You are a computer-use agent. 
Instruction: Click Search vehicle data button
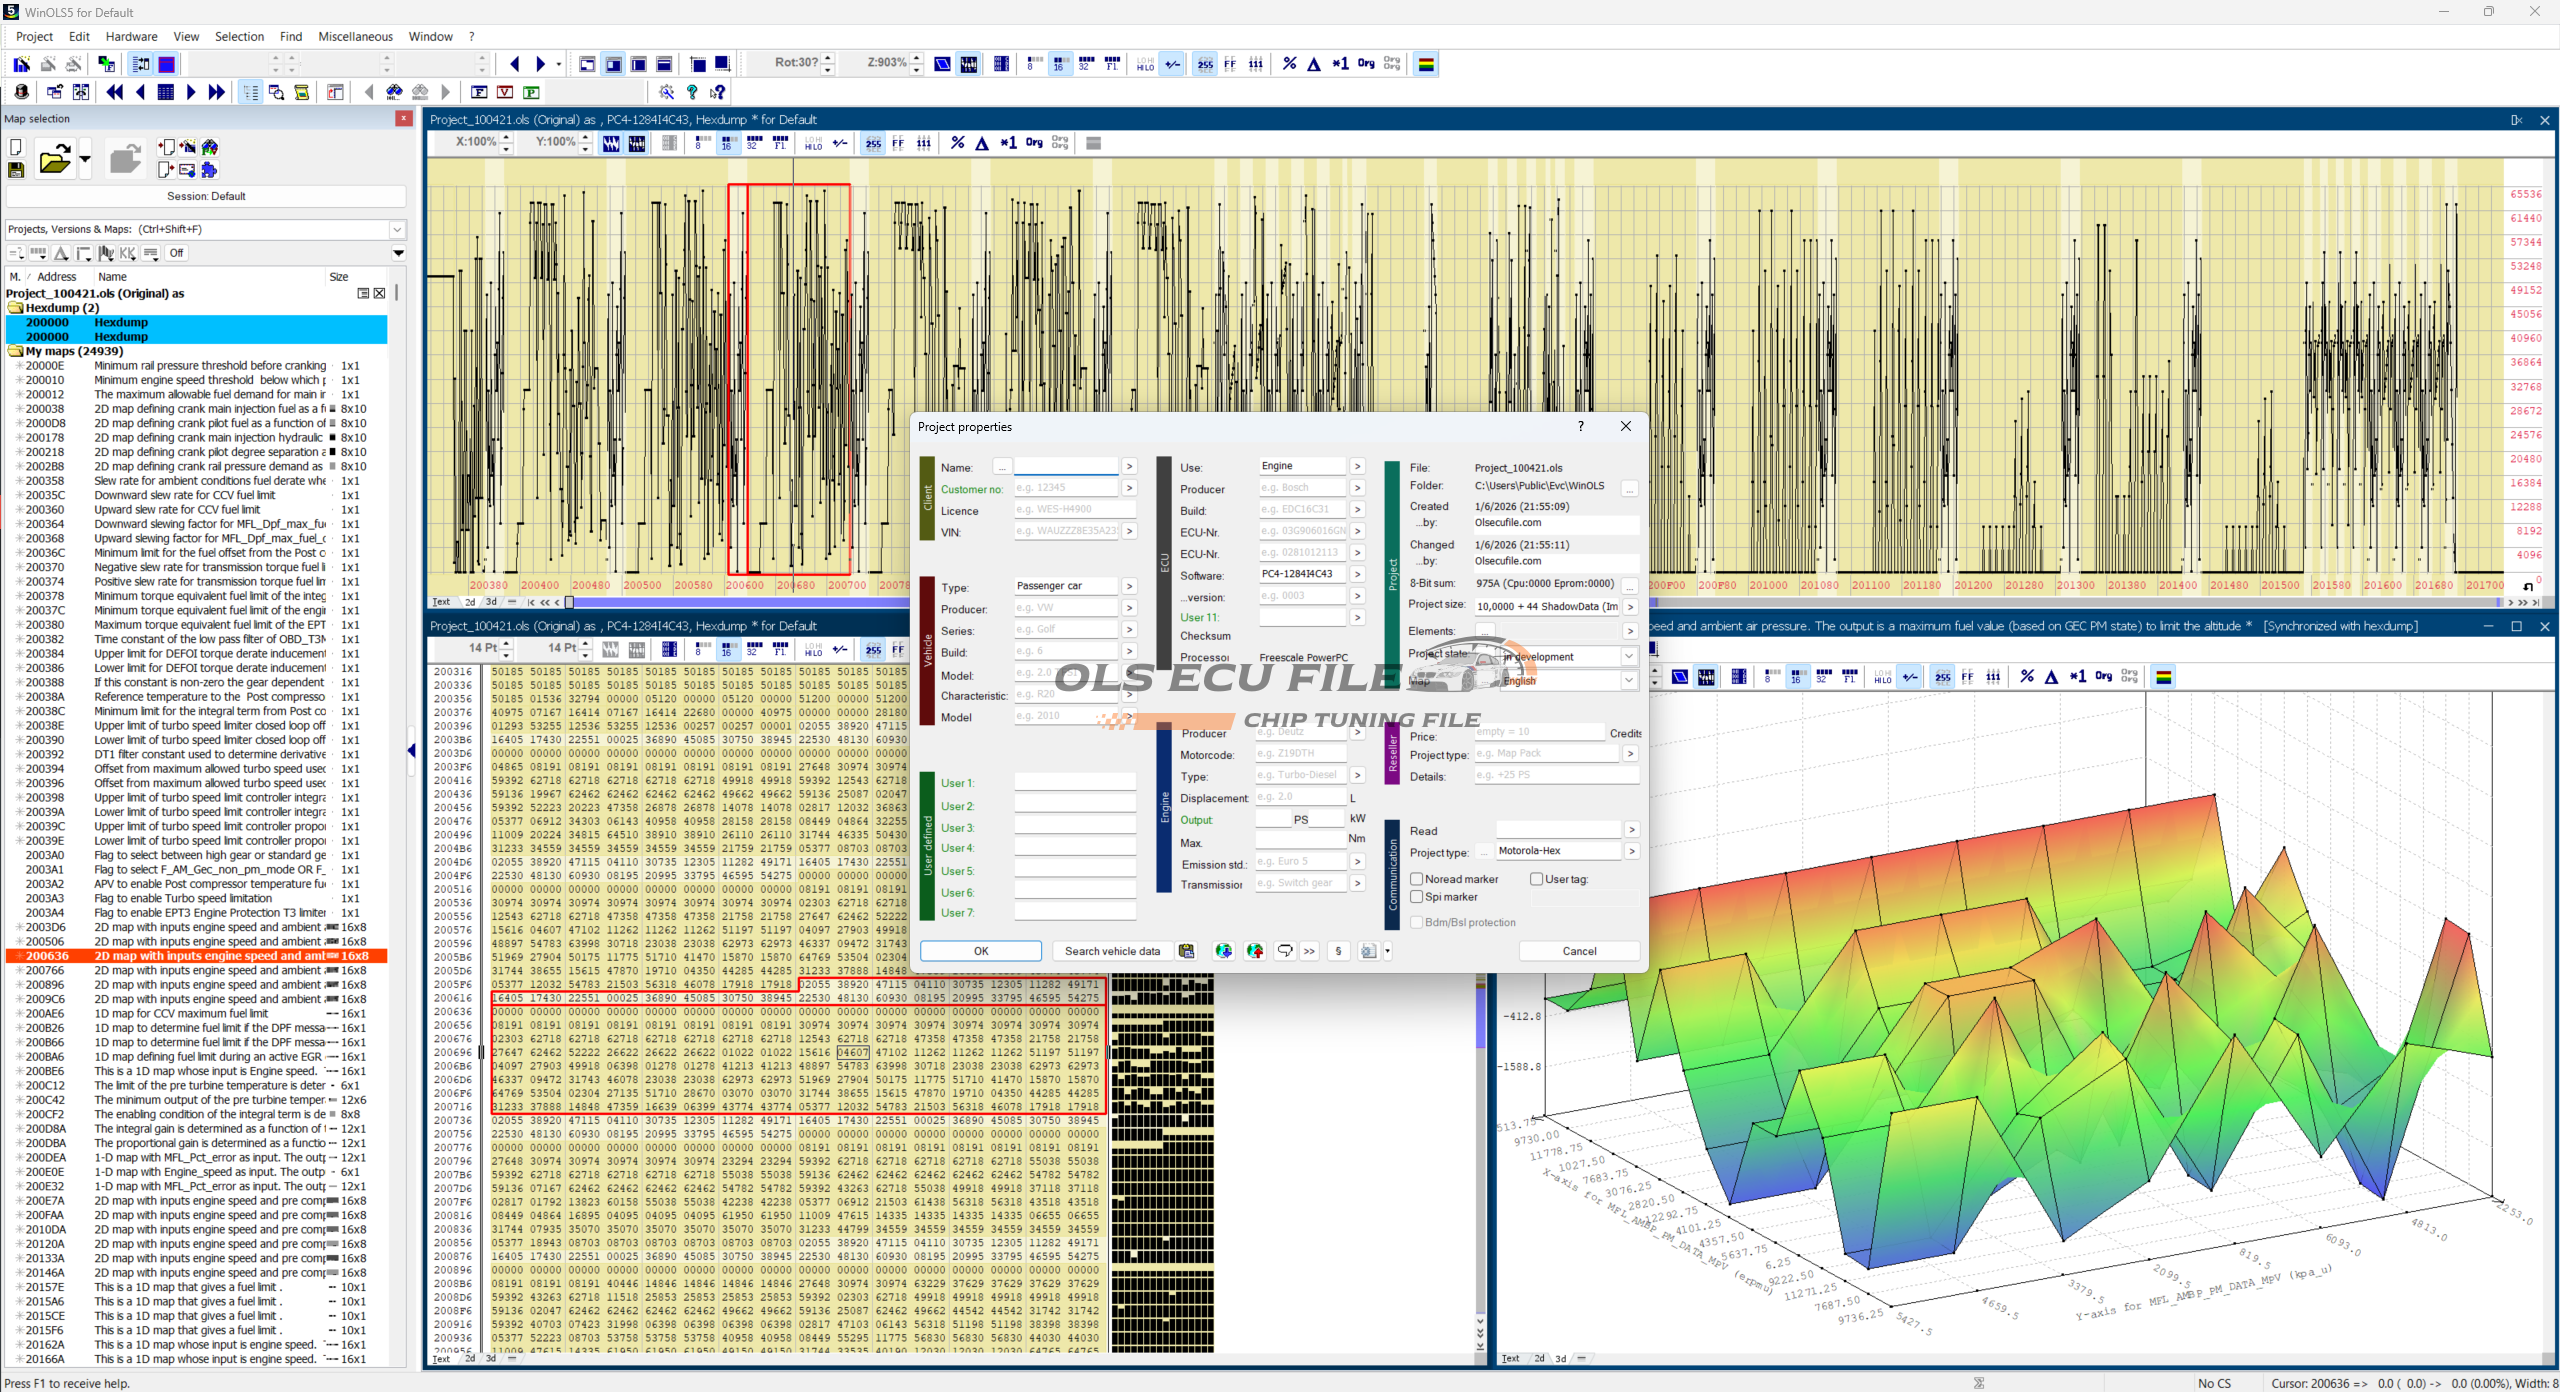(x=1111, y=951)
